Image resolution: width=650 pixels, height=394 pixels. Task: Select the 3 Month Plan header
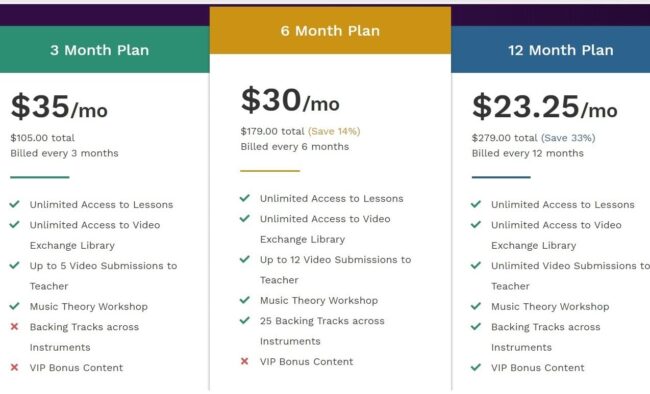tap(104, 50)
